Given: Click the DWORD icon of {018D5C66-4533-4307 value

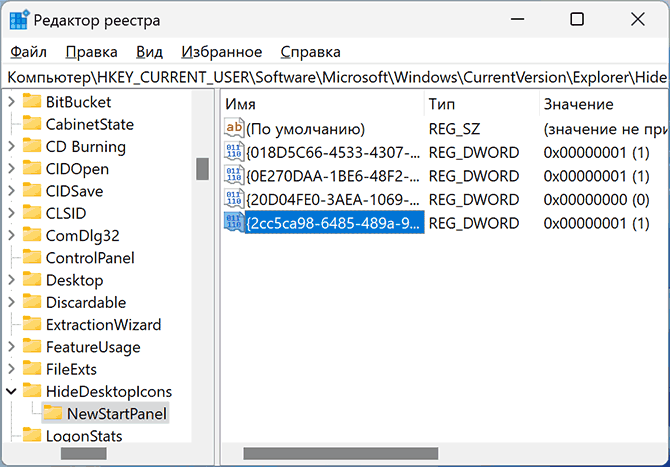Looking at the screenshot, I should tap(234, 152).
